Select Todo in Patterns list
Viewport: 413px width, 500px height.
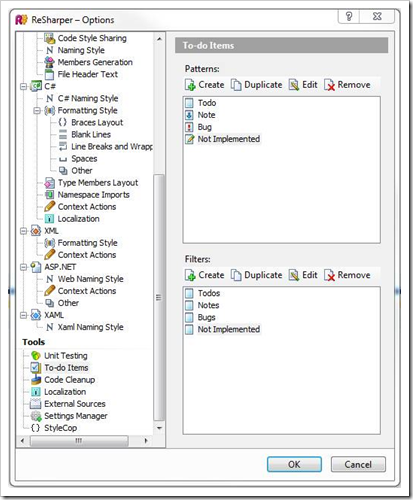tap(207, 103)
